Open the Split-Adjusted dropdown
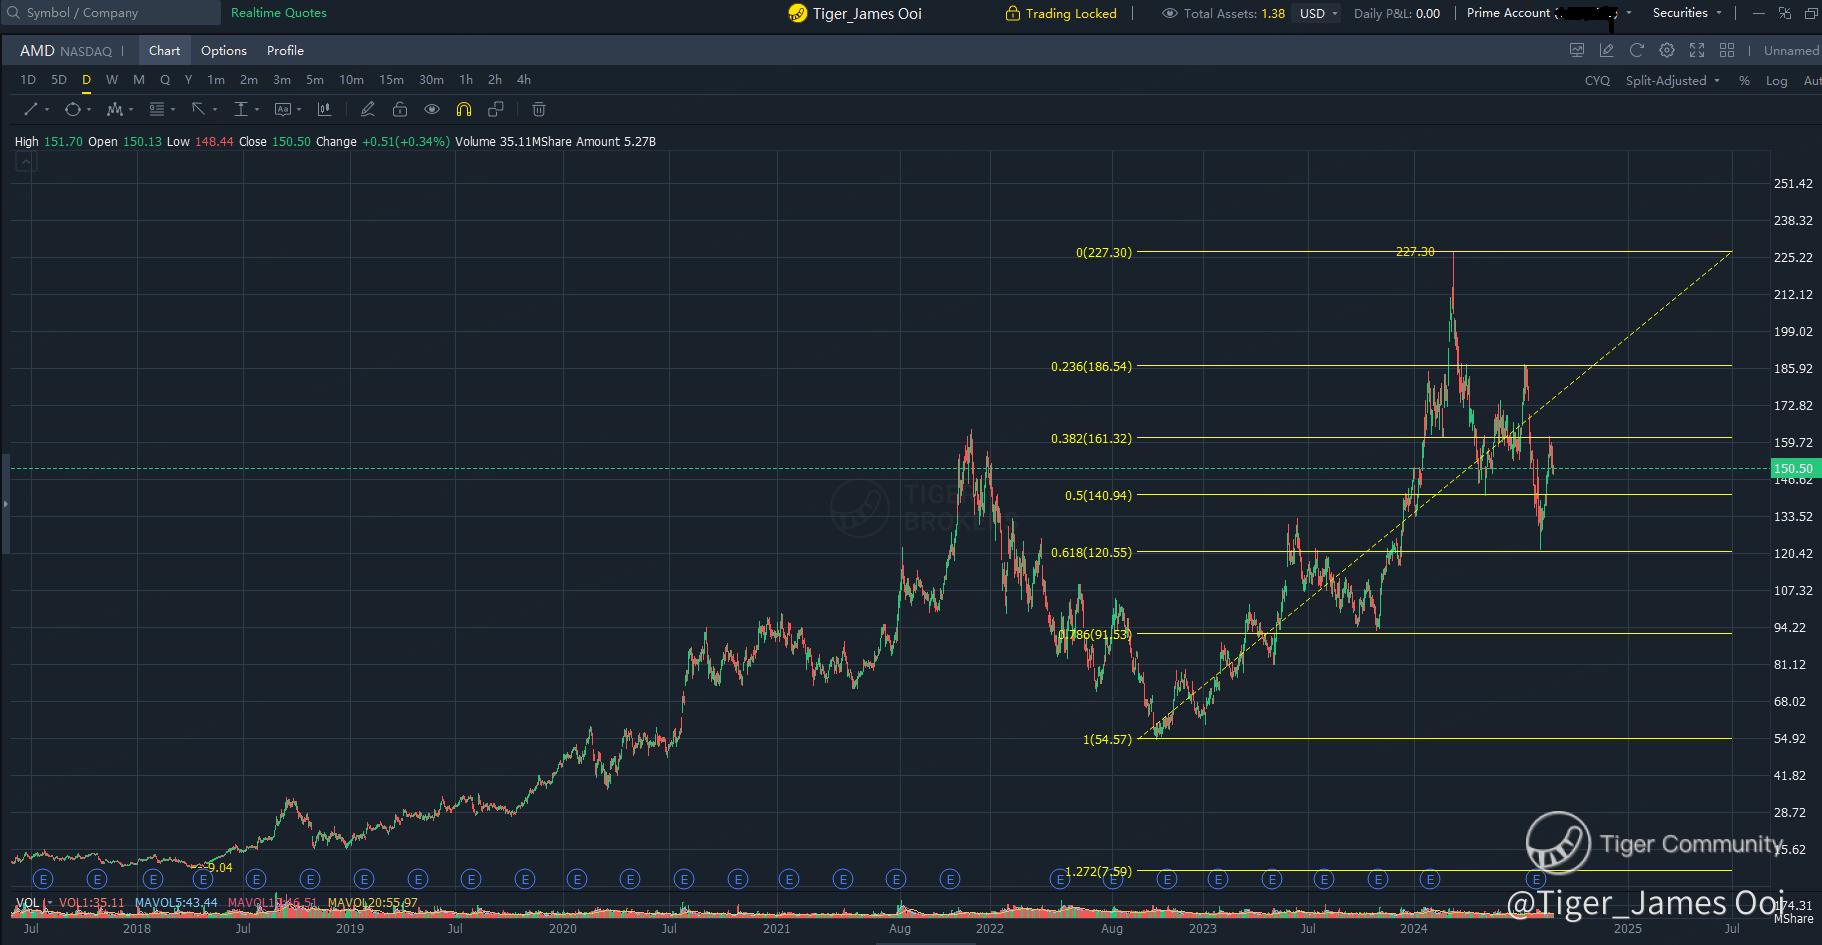This screenshot has height=945, width=1822. (1673, 80)
